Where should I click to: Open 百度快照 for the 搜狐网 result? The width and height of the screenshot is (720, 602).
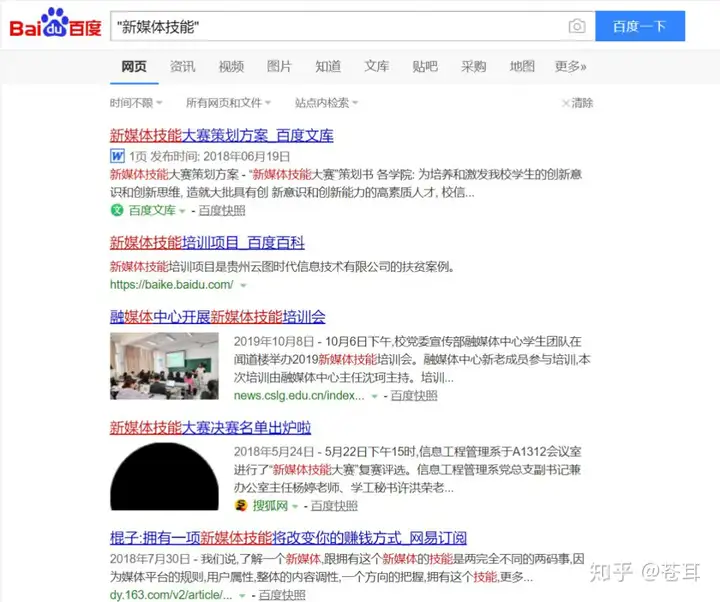point(334,506)
